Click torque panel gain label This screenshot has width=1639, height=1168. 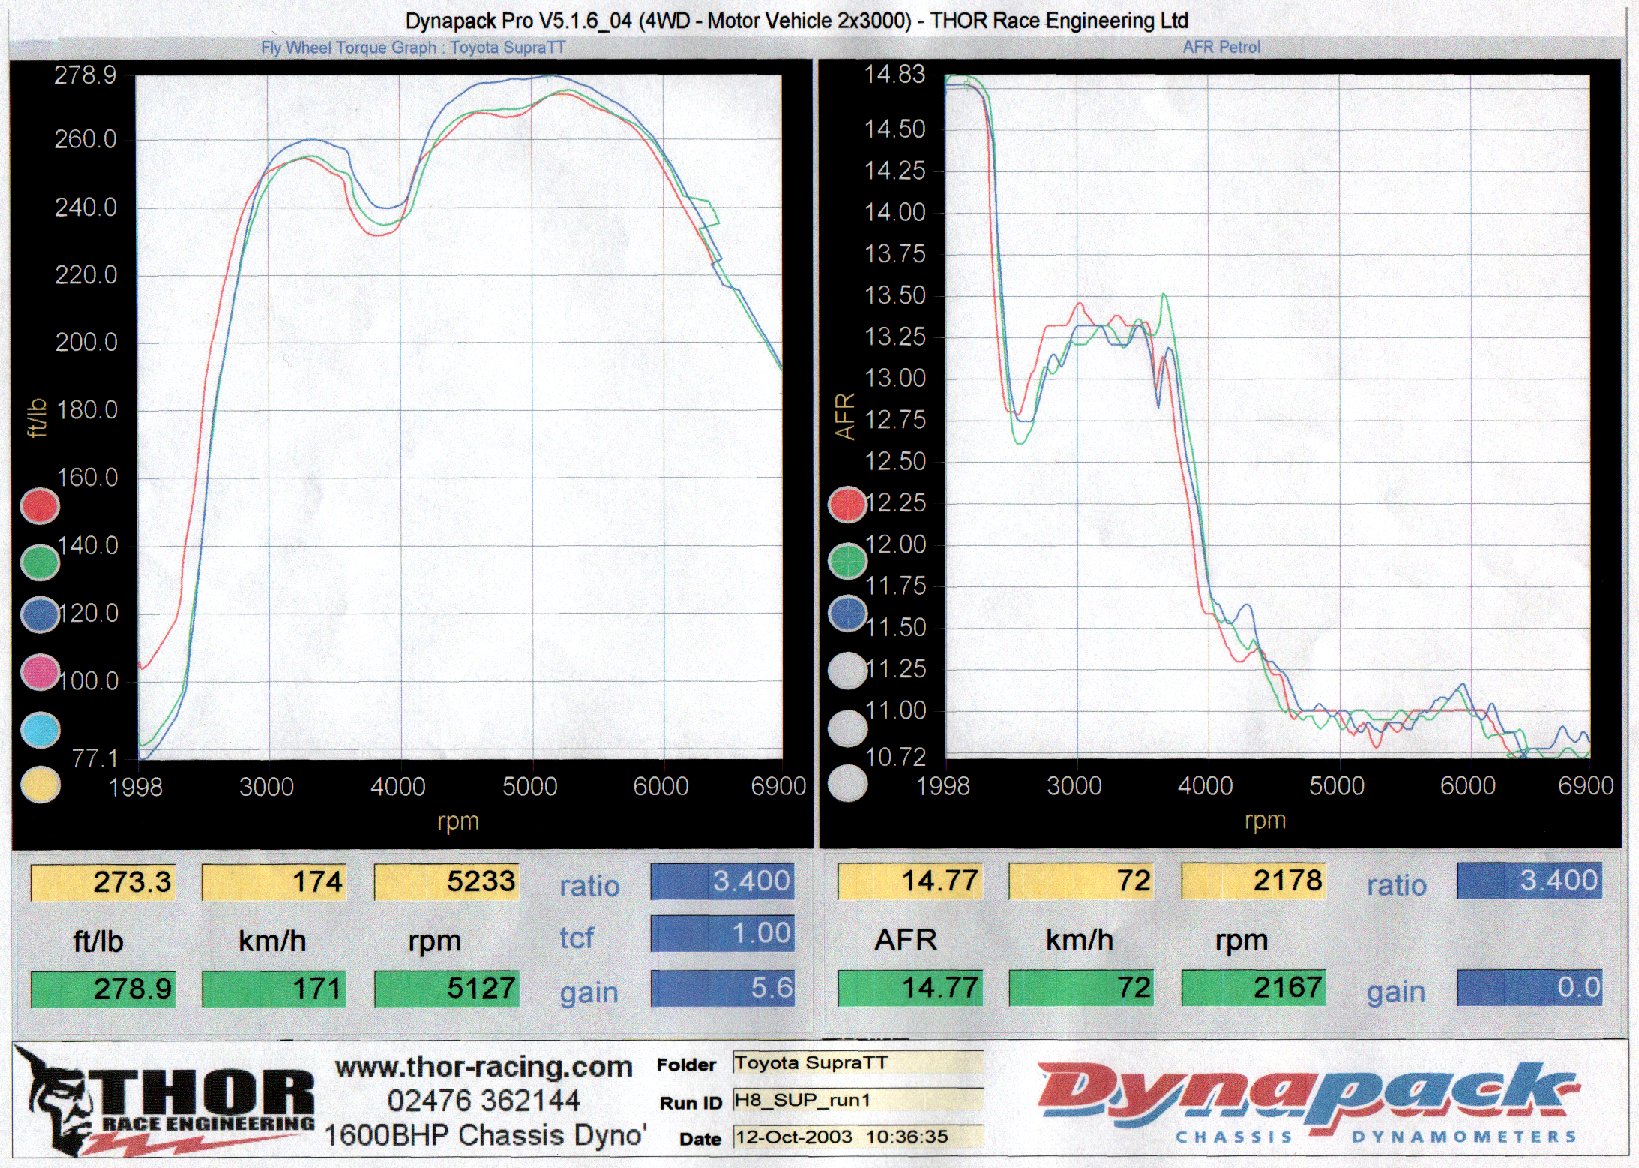tap(589, 993)
